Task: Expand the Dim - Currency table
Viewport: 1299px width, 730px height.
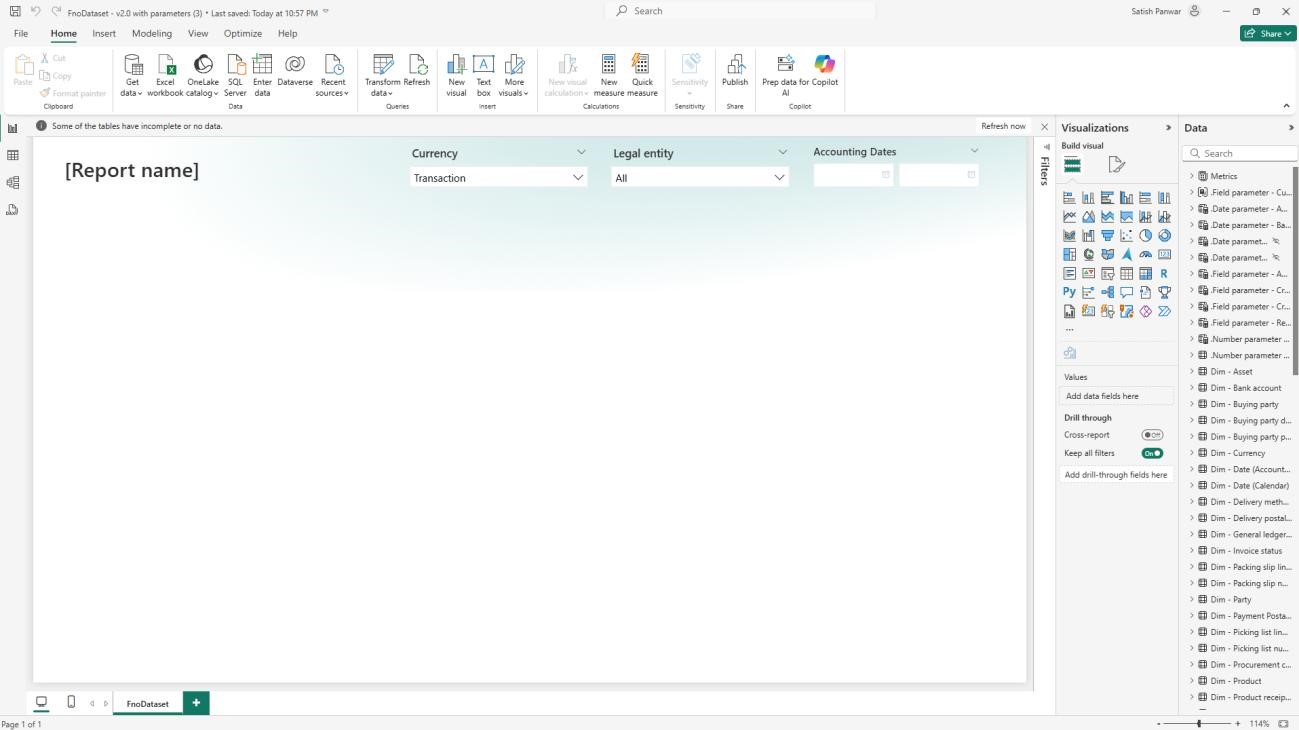Action: point(1192,453)
